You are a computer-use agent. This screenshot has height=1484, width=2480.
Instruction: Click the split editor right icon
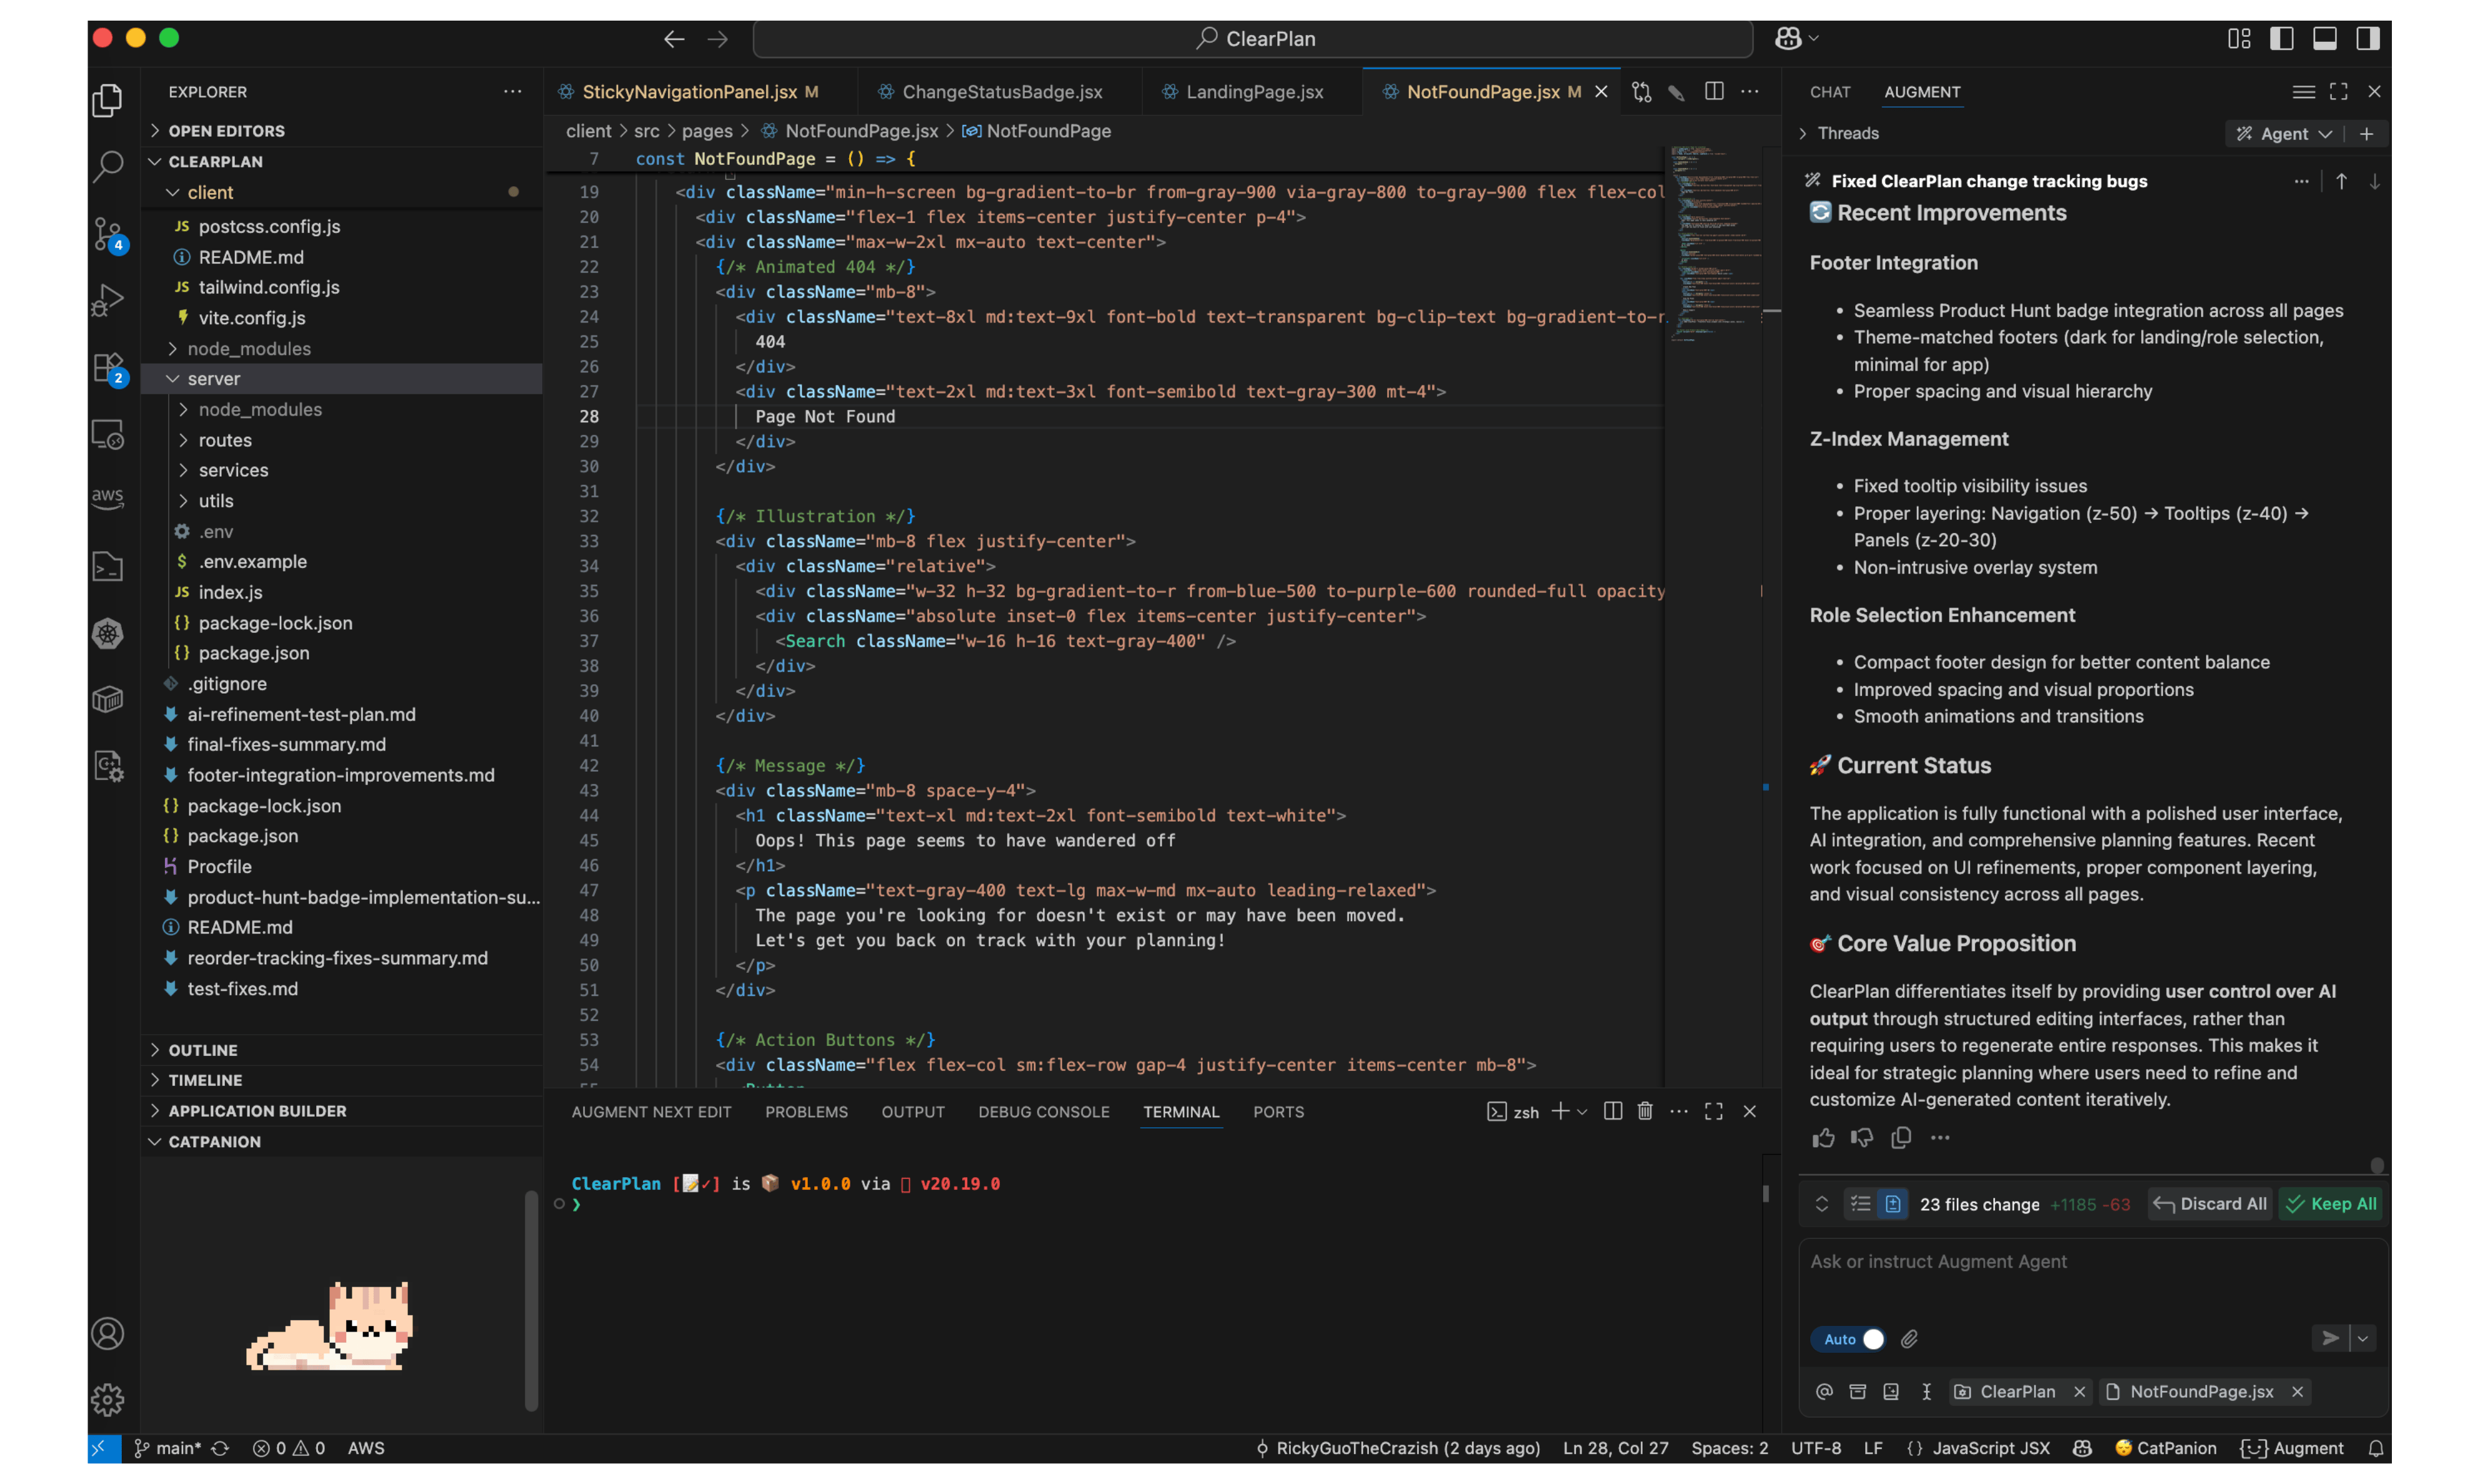coord(1714,91)
